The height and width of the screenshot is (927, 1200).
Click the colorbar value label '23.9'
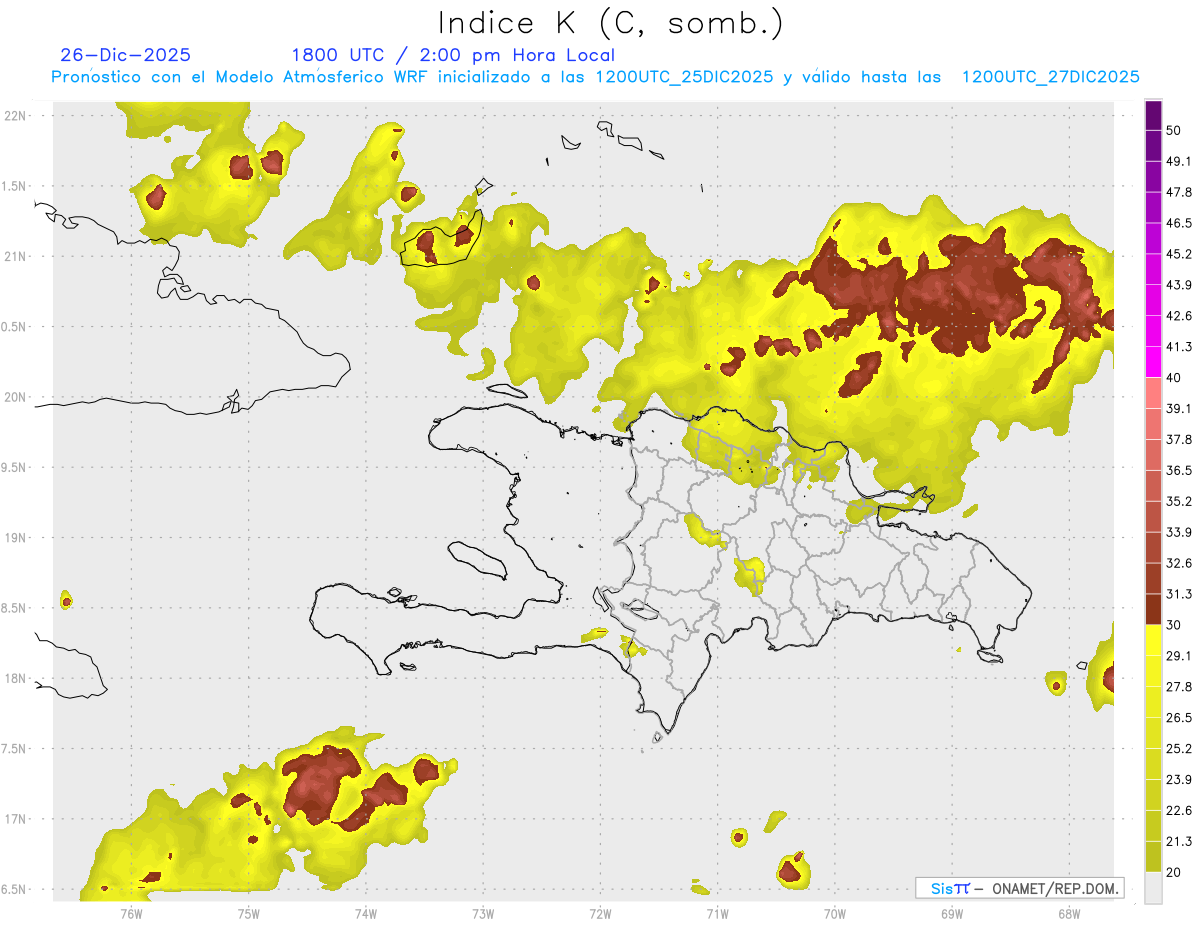[x=1178, y=780]
